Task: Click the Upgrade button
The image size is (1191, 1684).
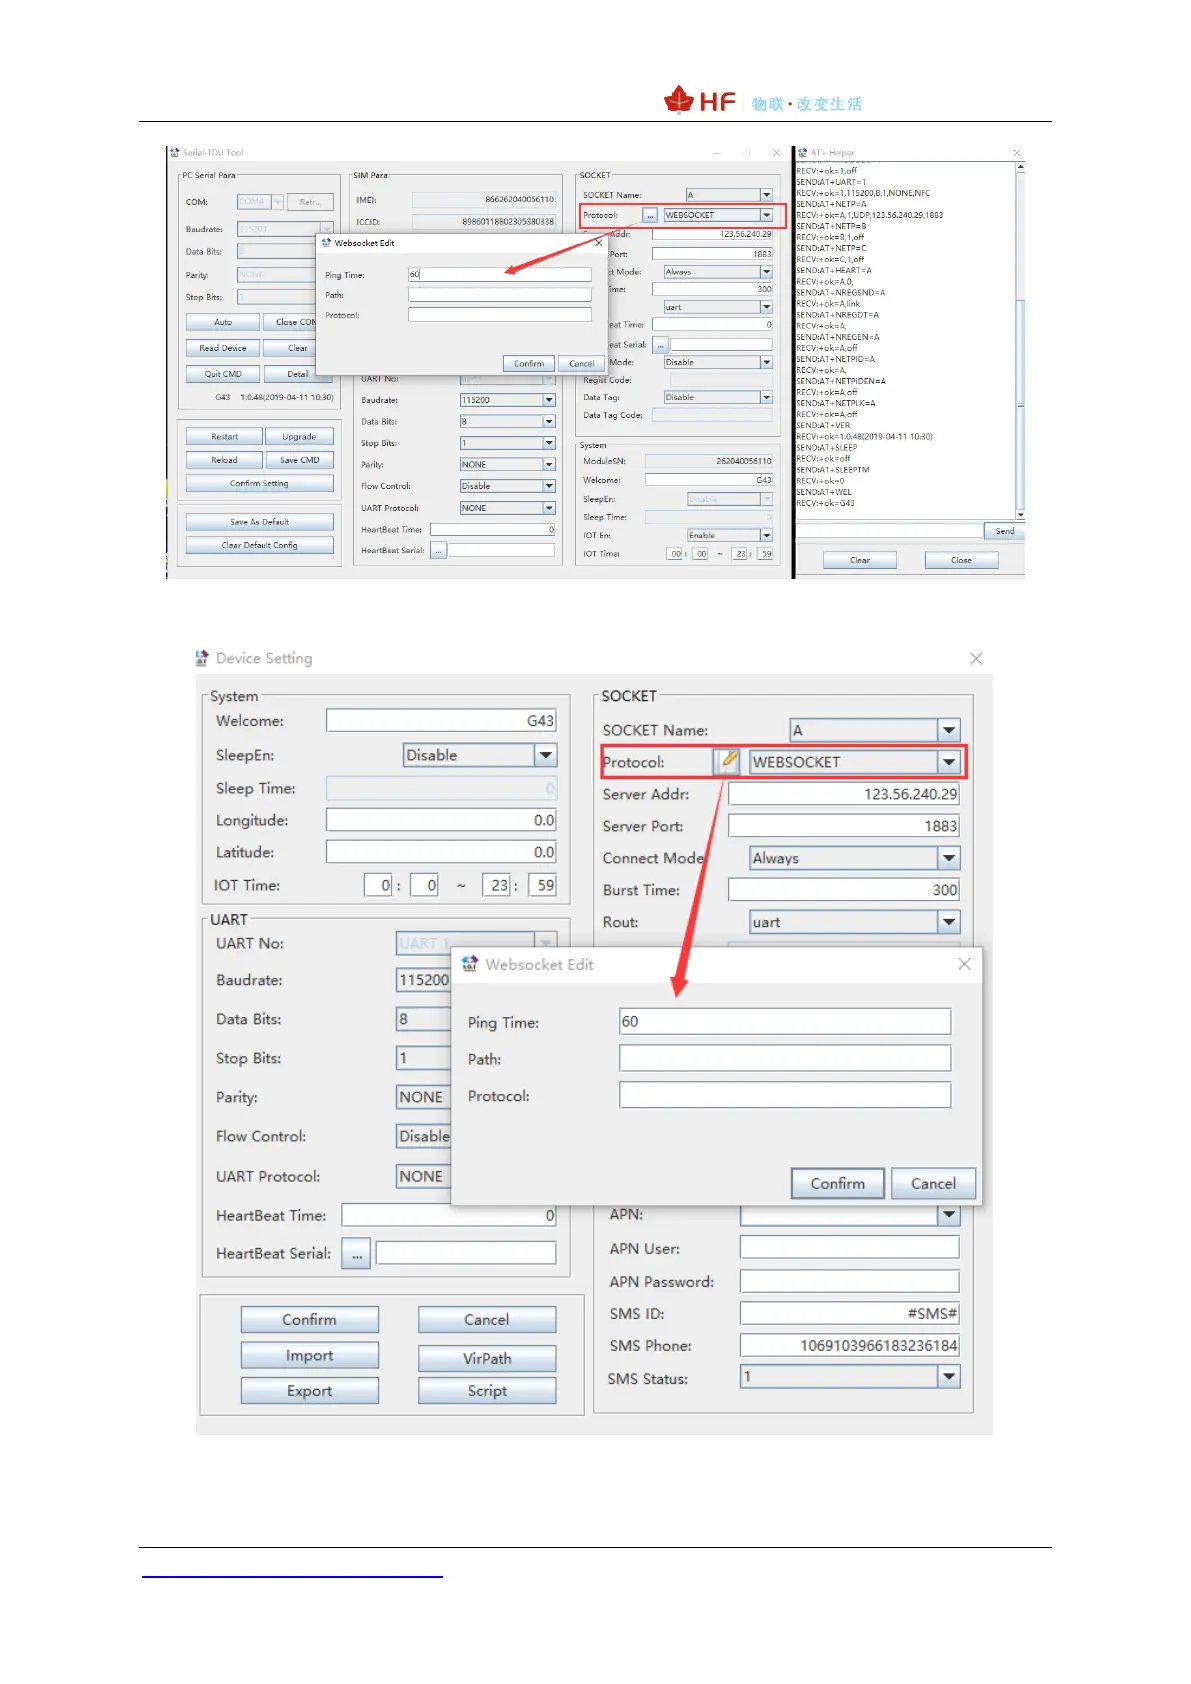Action: (x=299, y=437)
